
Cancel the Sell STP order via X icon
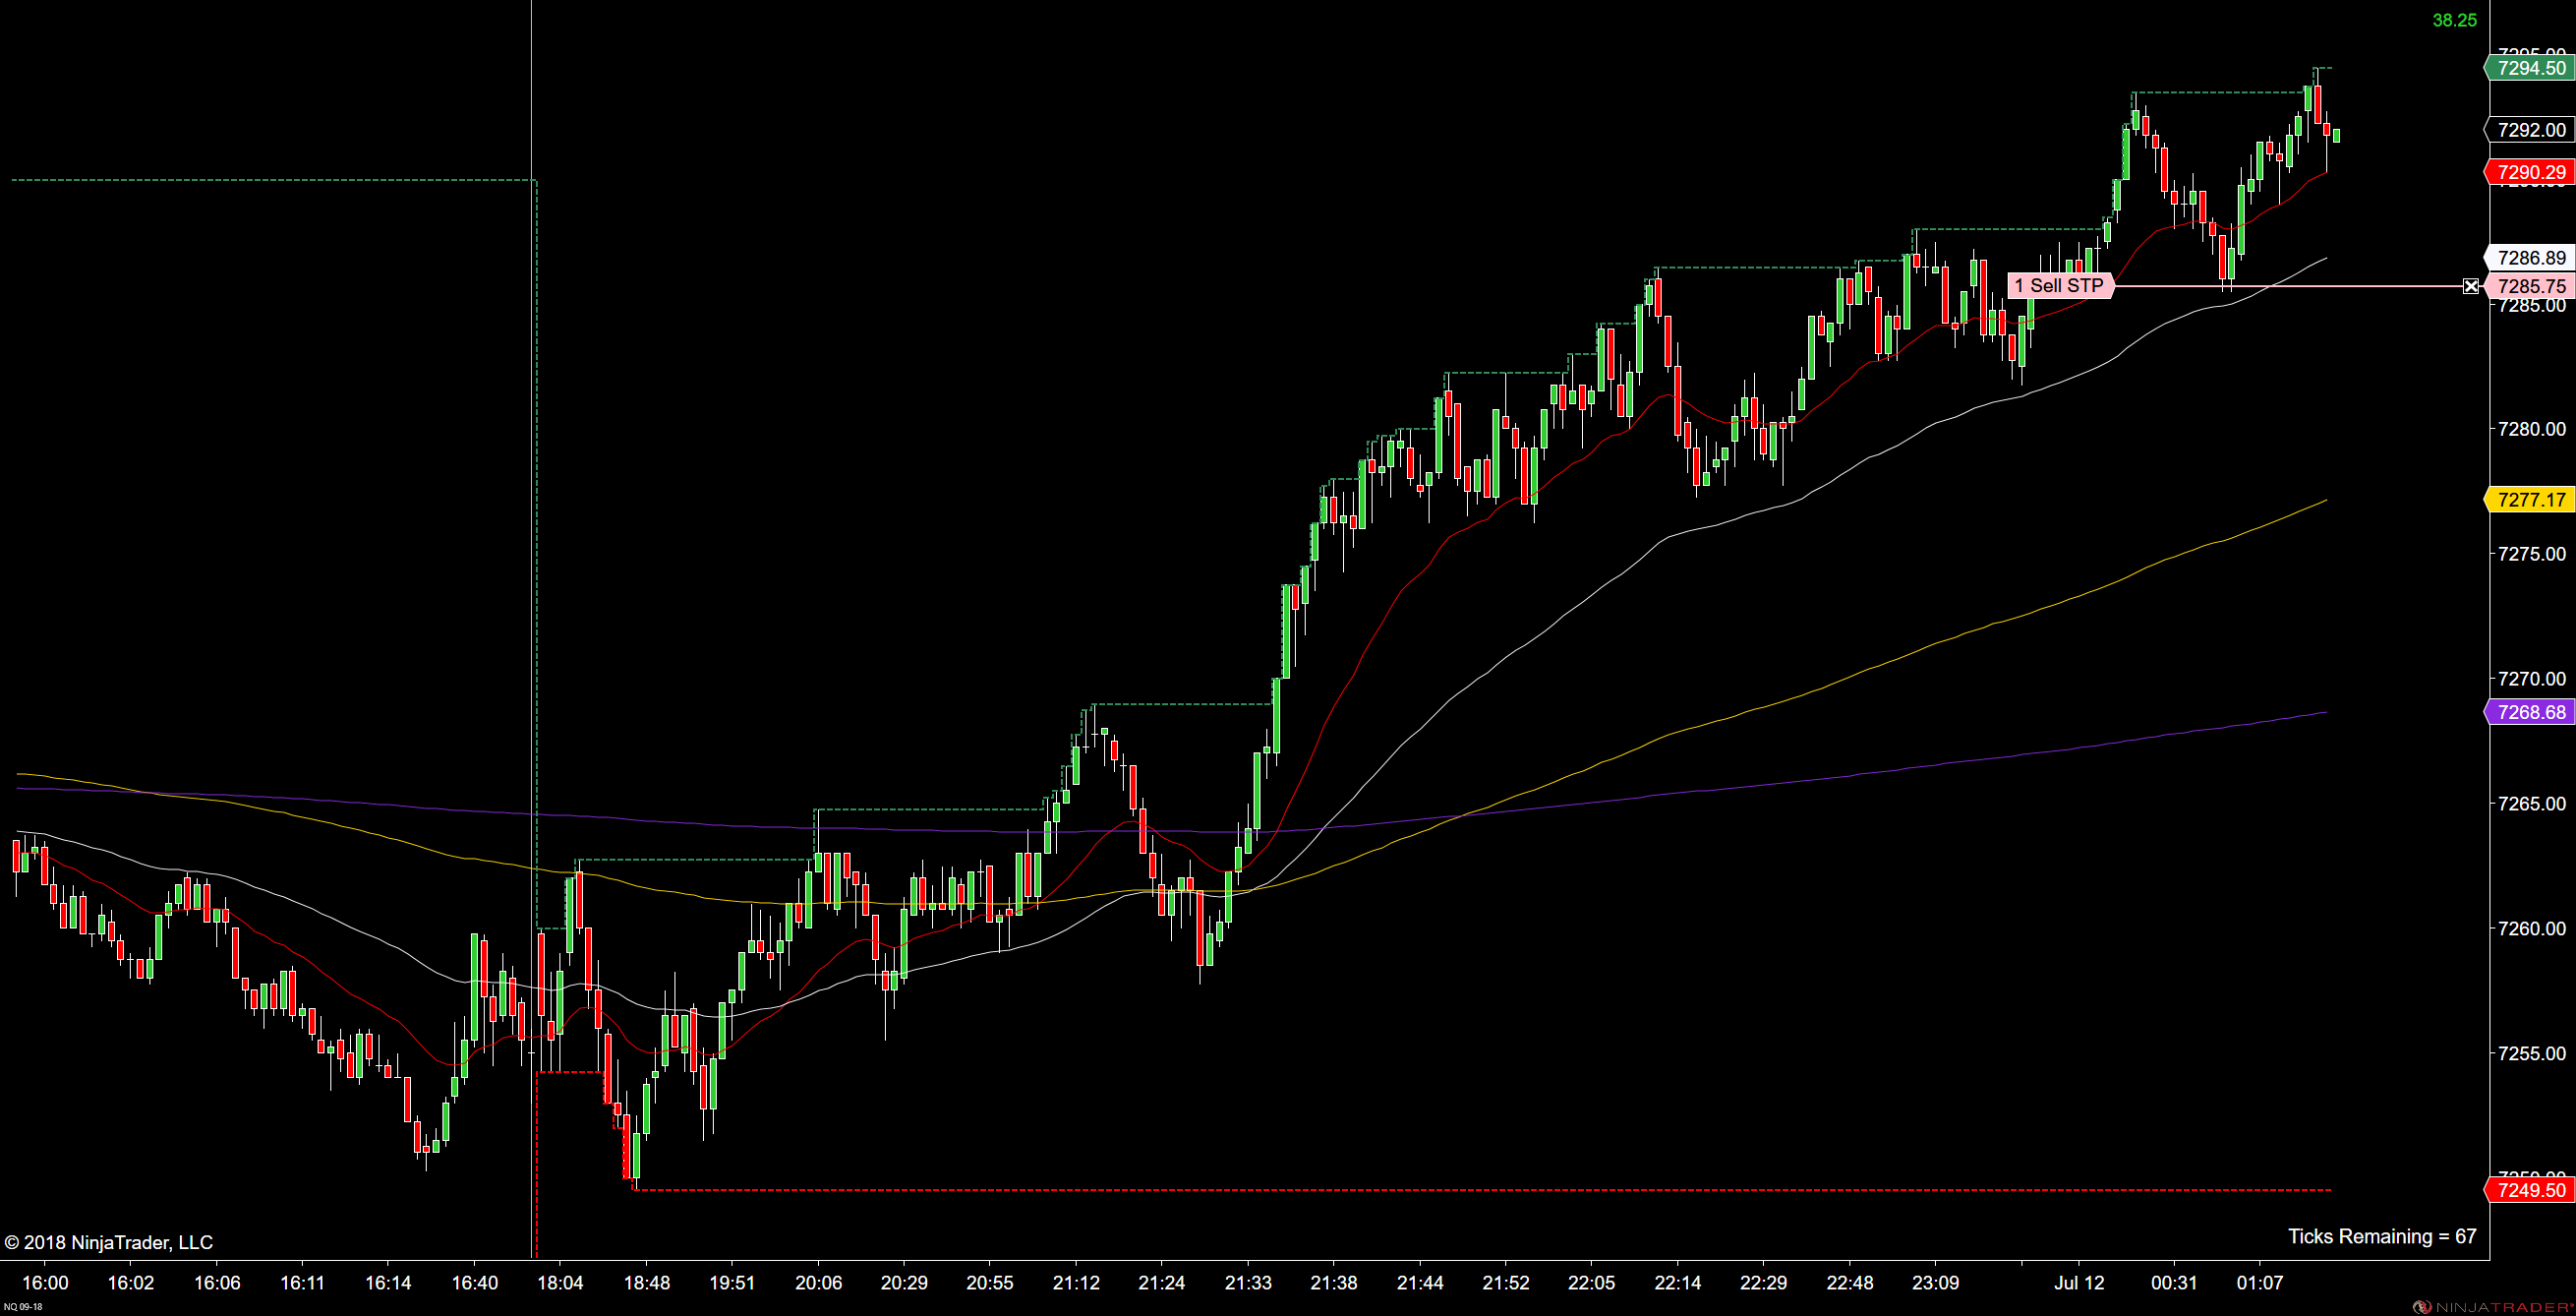tap(2471, 286)
